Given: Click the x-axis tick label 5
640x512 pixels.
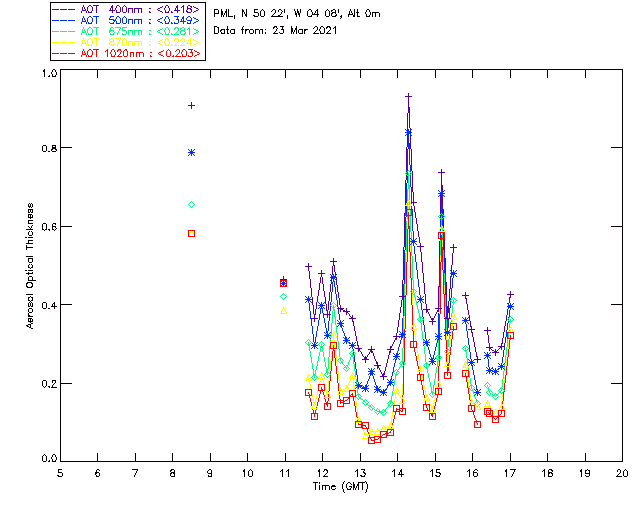Looking at the screenshot, I should pyautogui.click(x=60, y=473).
